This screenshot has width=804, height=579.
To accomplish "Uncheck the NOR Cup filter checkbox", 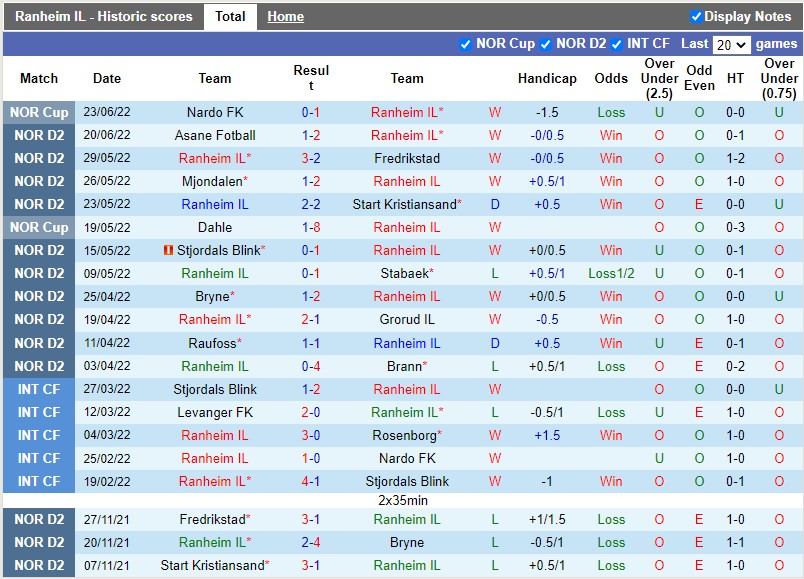I will pyautogui.click(x=465, y=44).
